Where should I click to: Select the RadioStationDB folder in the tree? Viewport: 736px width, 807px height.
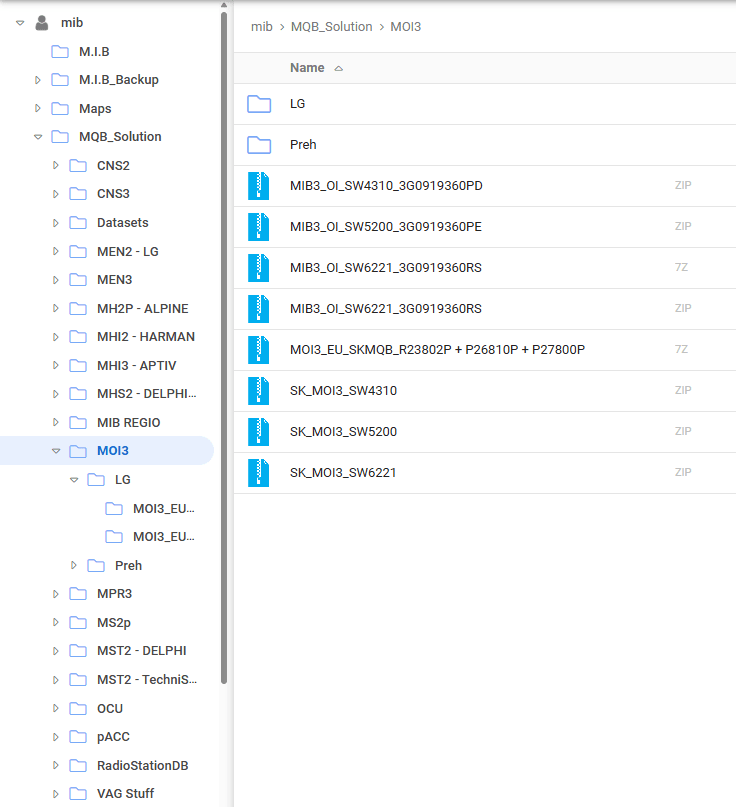[x=142, y=766]
